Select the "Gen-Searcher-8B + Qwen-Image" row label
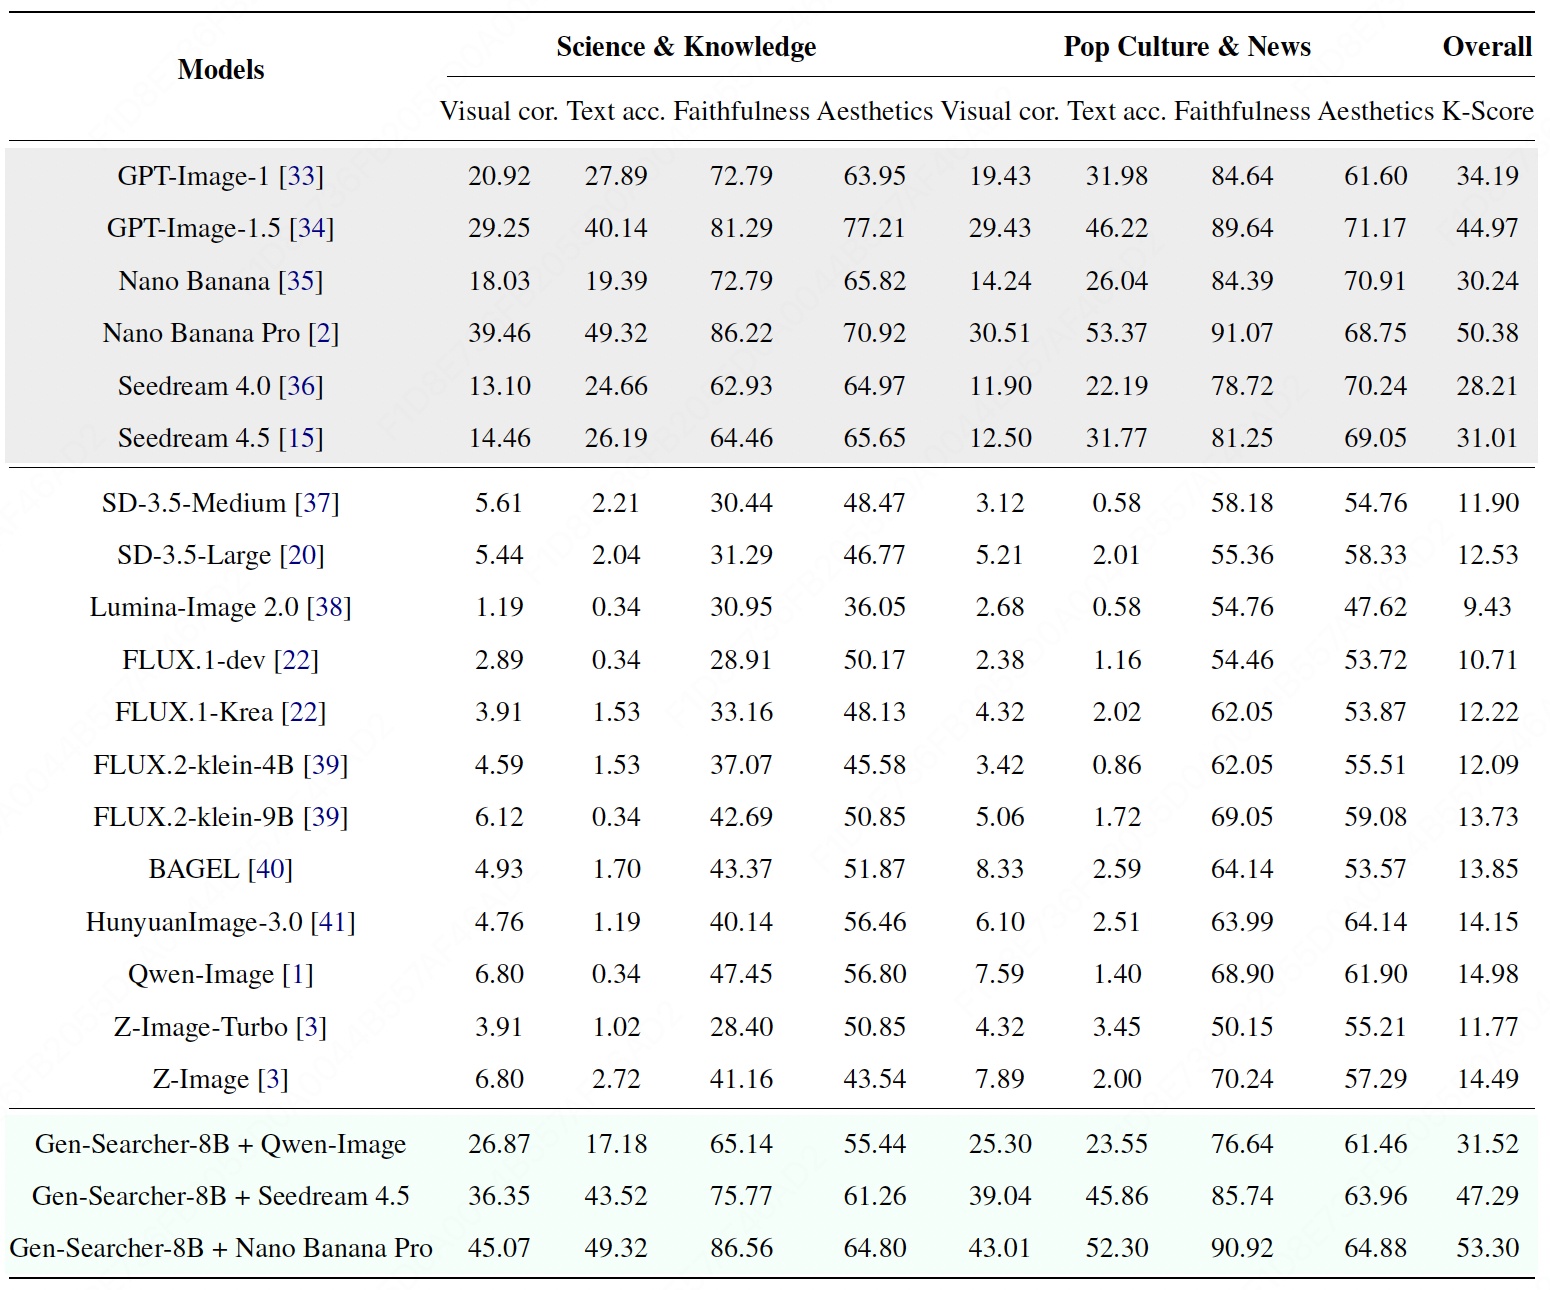This screenshot has width=1550, height=1290. (221, 1144)
